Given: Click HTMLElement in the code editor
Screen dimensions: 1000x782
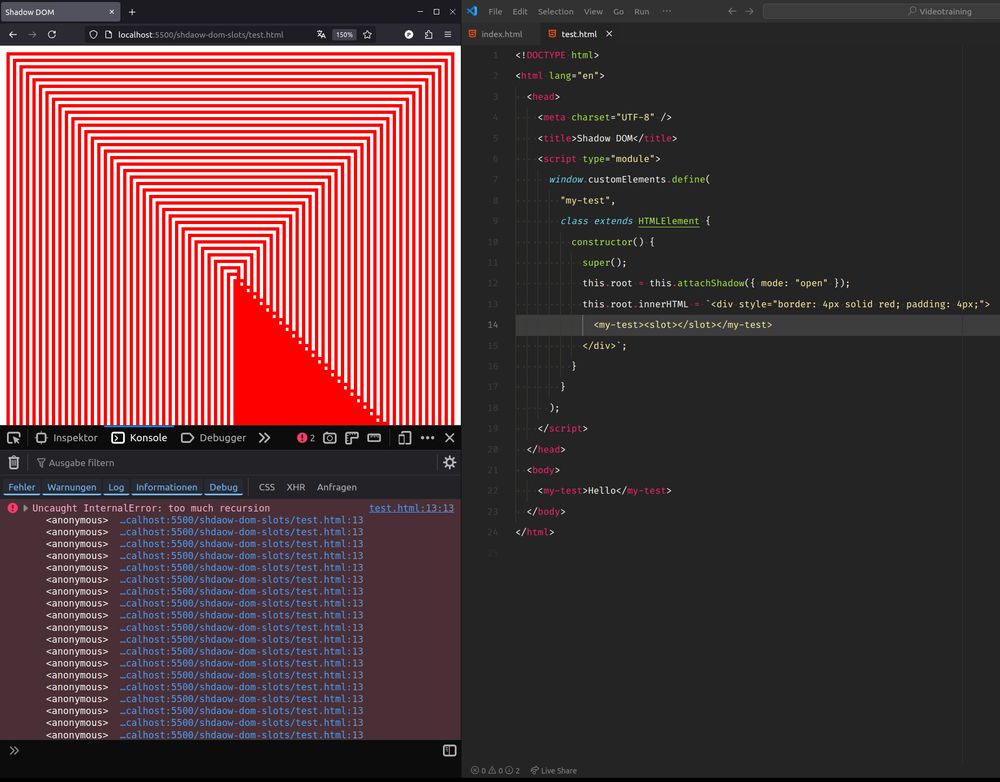Looking at the screenshot, I should [x=668, y=221].
